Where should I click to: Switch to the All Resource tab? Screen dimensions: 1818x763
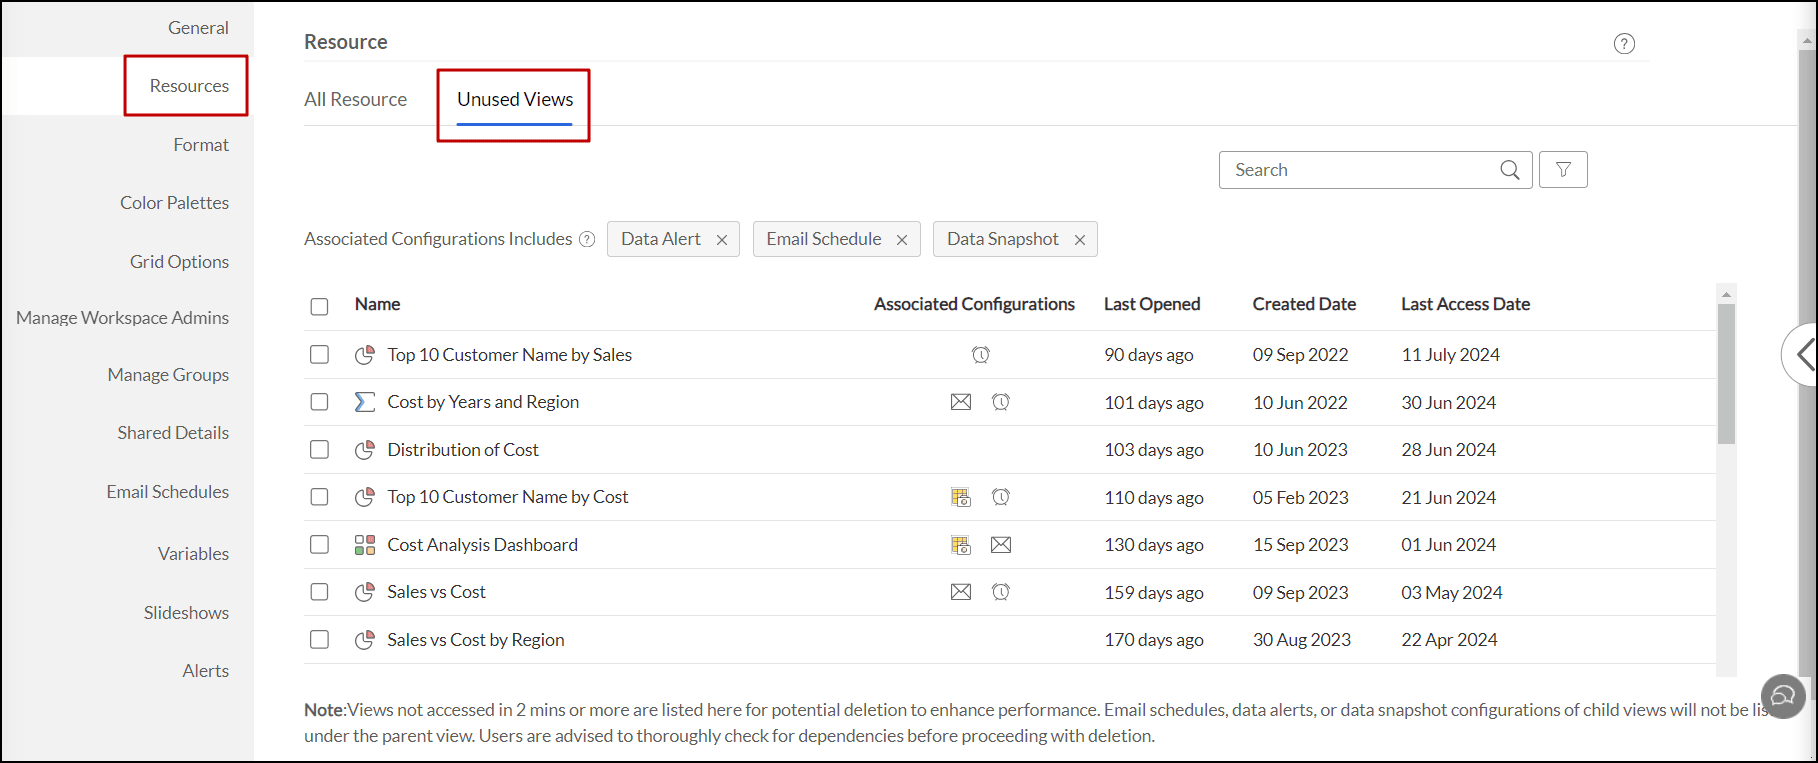pyautogui.click(x=355, y=99)
